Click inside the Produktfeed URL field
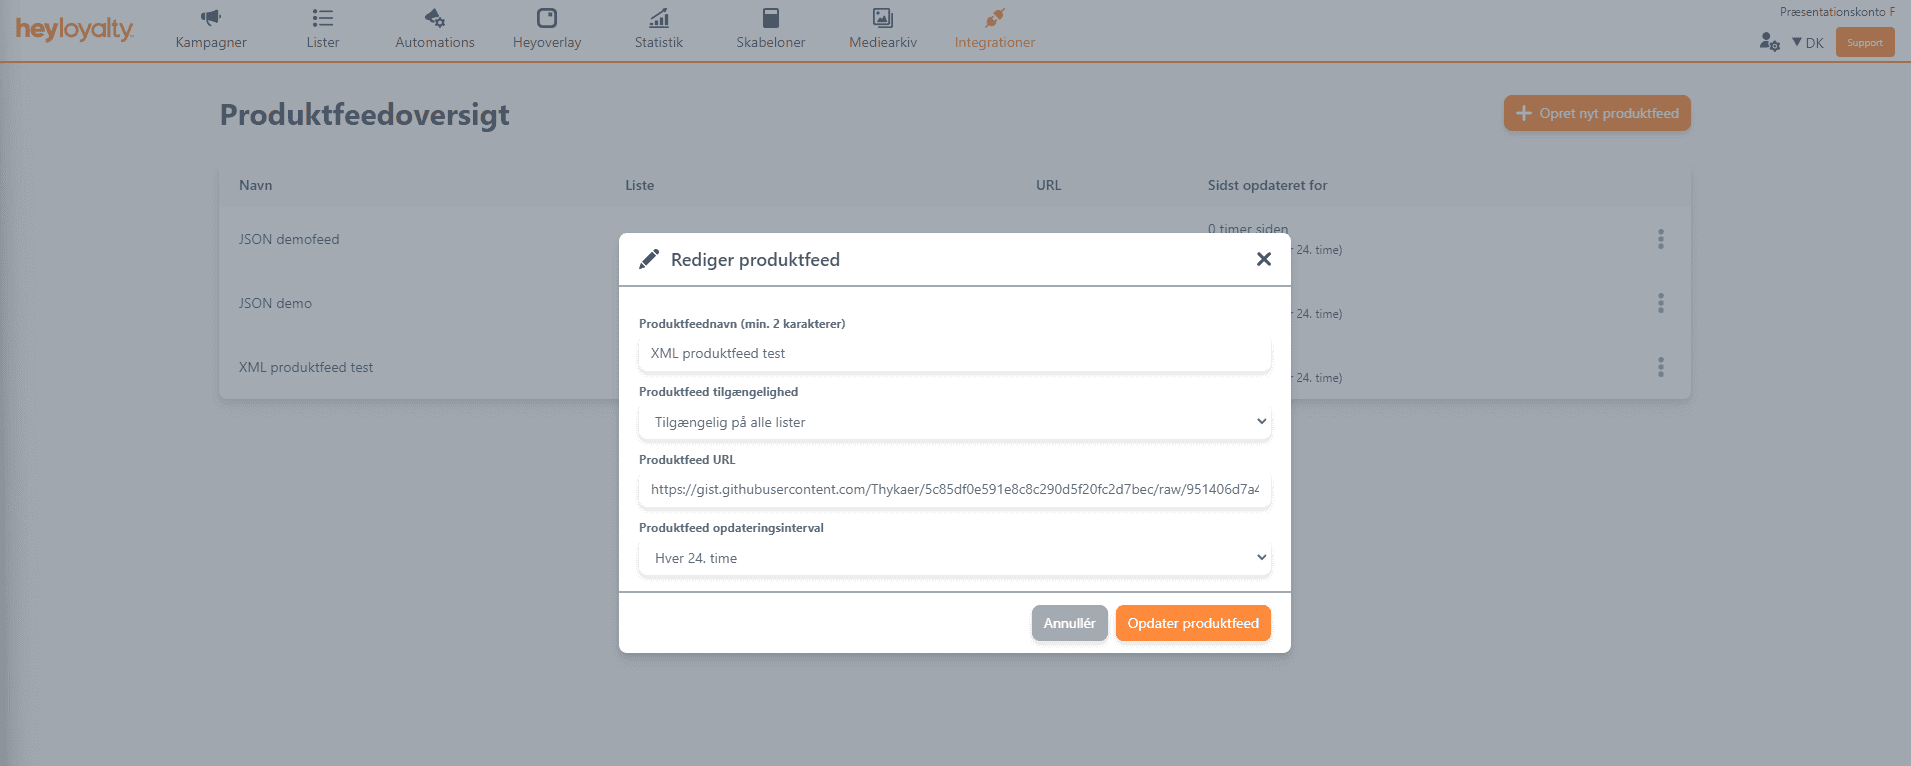Viewport: 1911px width, 766px height. [954, 490]
